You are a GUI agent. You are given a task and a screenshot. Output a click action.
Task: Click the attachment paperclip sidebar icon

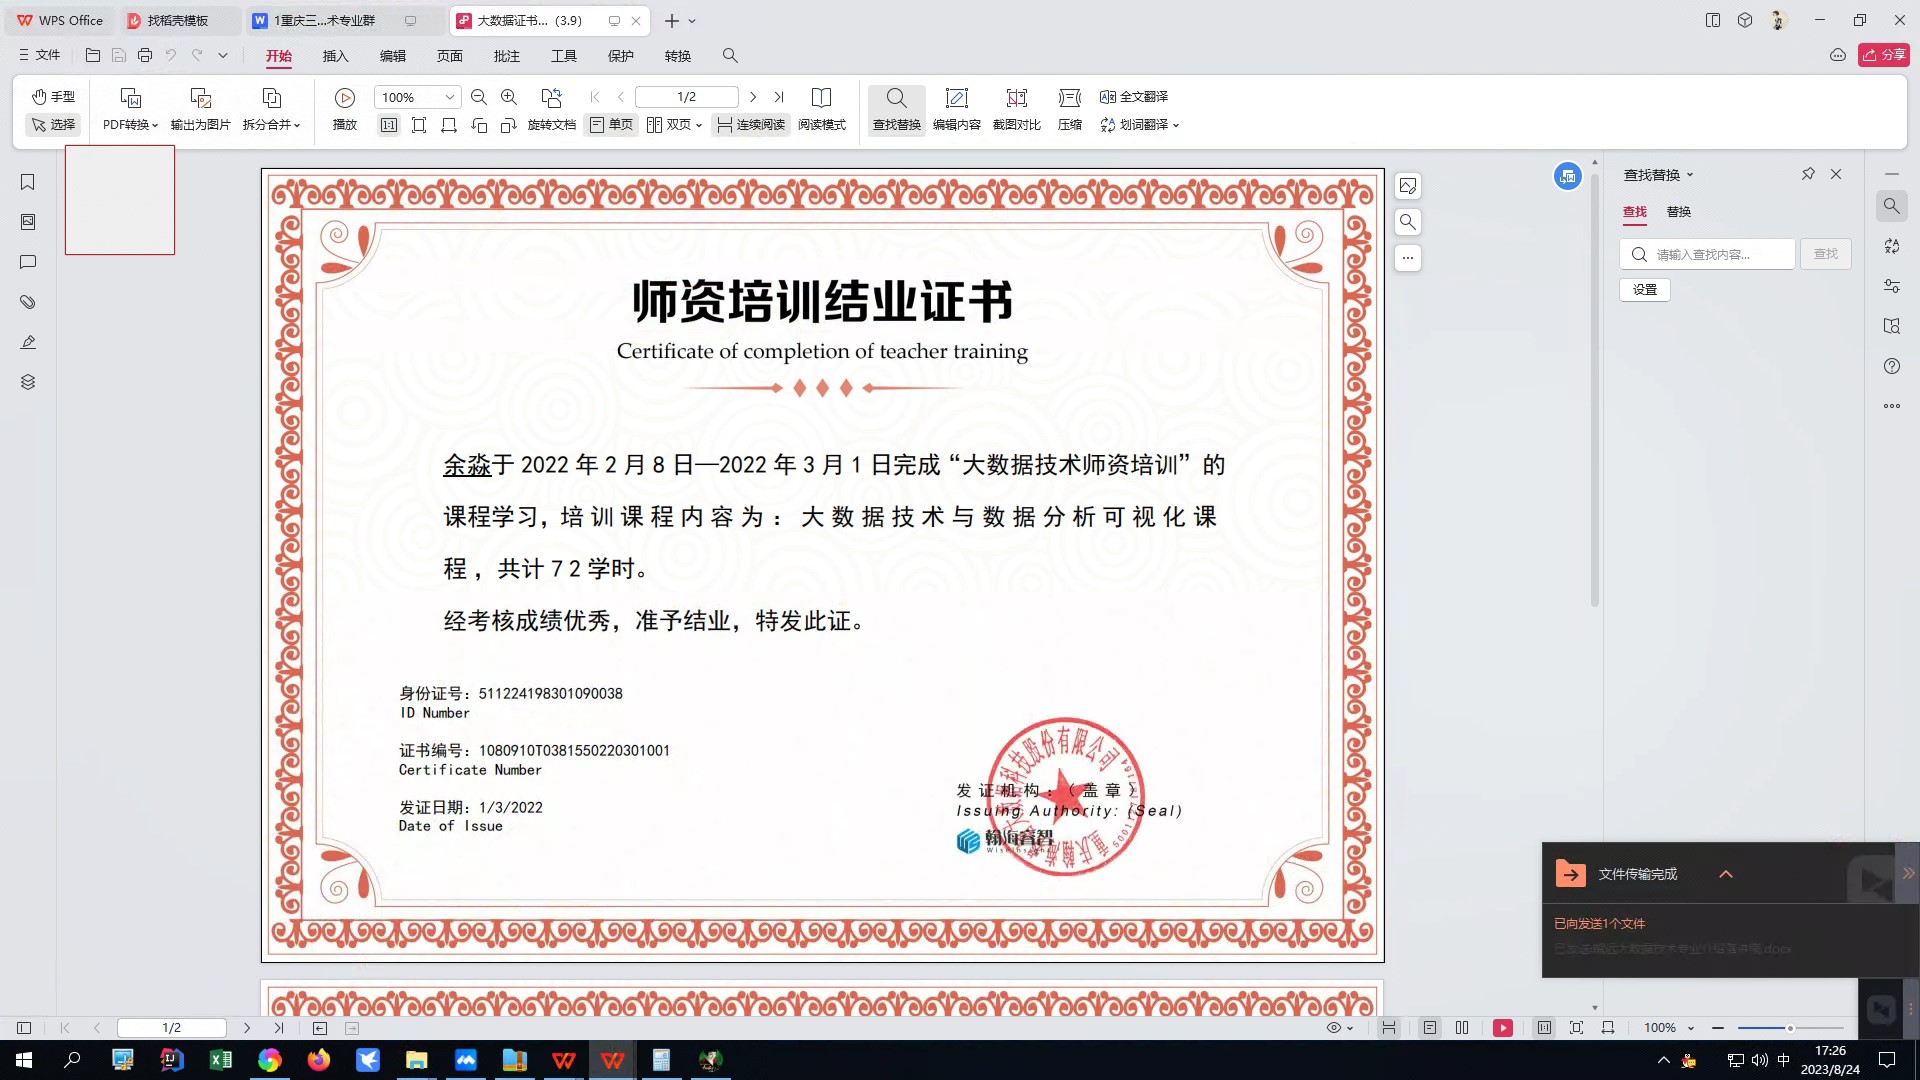(x=28, y=302)
